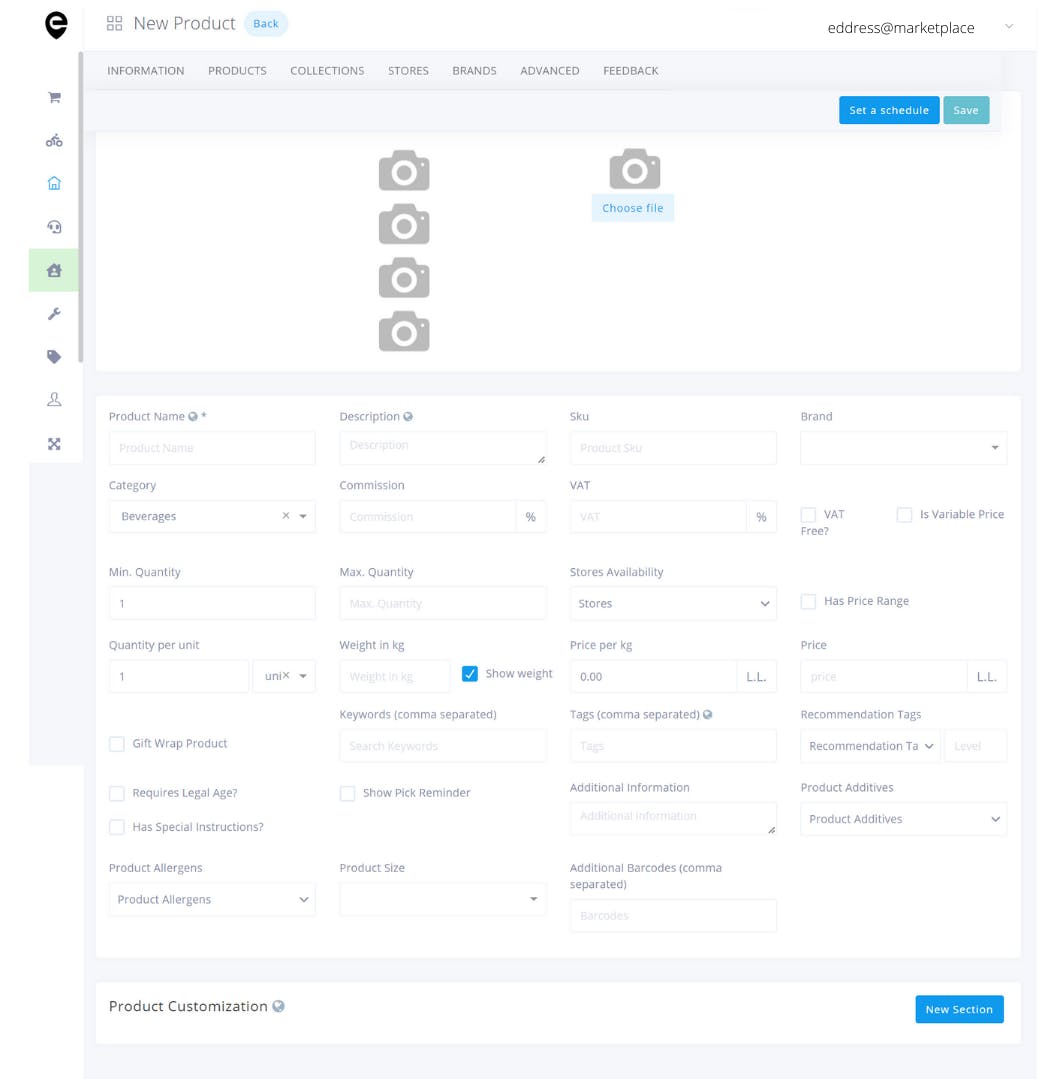The width and height of the screenshot is (1052, 1079).
Task: Enable Gift Wrap Product
Action: (x=117, y=744)
